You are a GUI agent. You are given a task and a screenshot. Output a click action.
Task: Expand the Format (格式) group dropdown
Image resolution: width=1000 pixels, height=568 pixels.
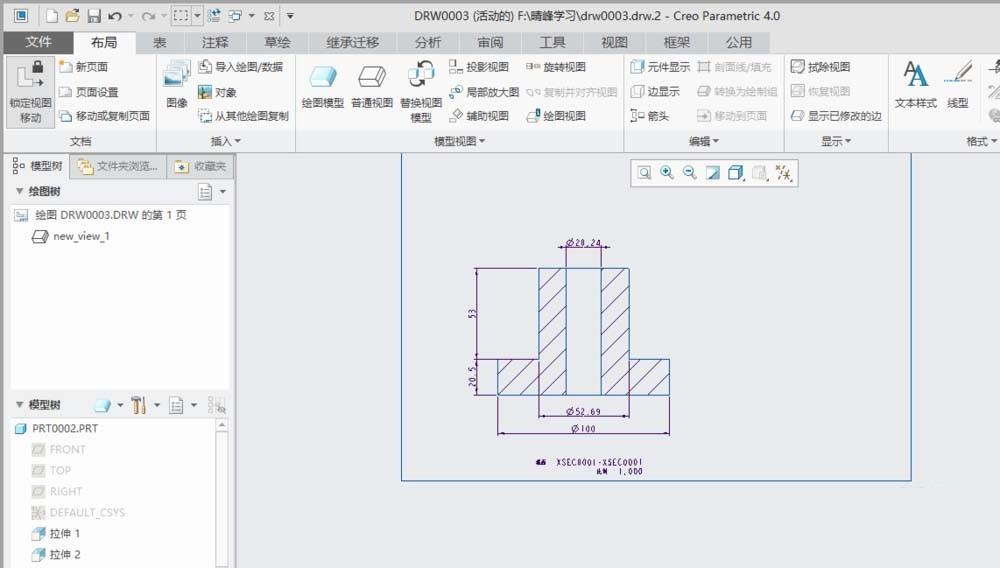coord(982,142)
